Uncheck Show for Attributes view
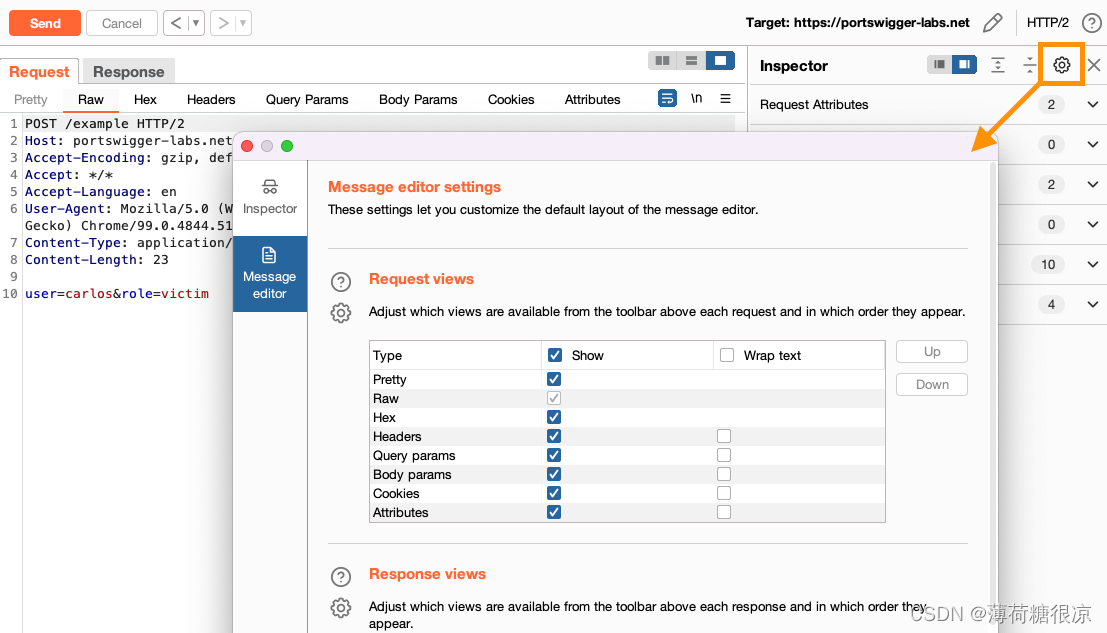The width and height of the screenshot is (1107, 633). tap(554, 512)
